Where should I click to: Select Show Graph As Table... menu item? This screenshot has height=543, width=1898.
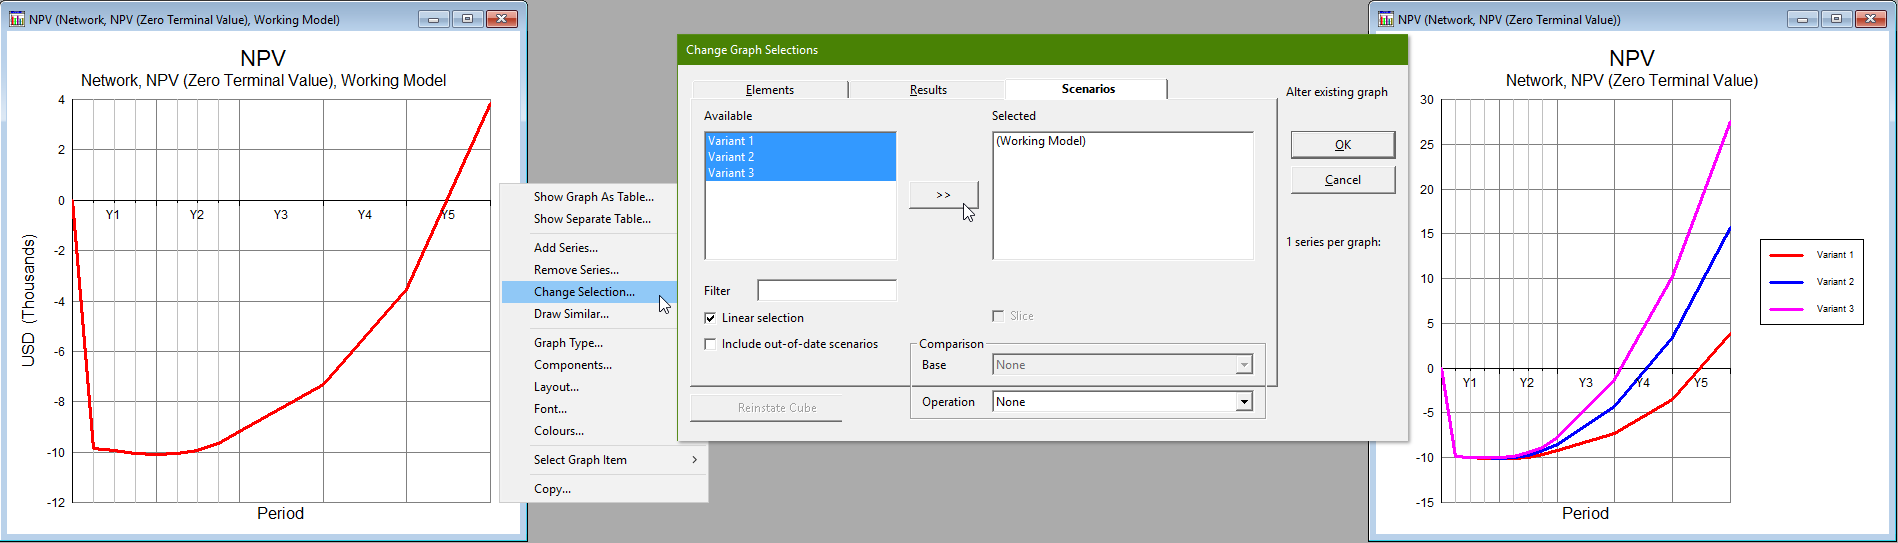[x=593, y=197]
